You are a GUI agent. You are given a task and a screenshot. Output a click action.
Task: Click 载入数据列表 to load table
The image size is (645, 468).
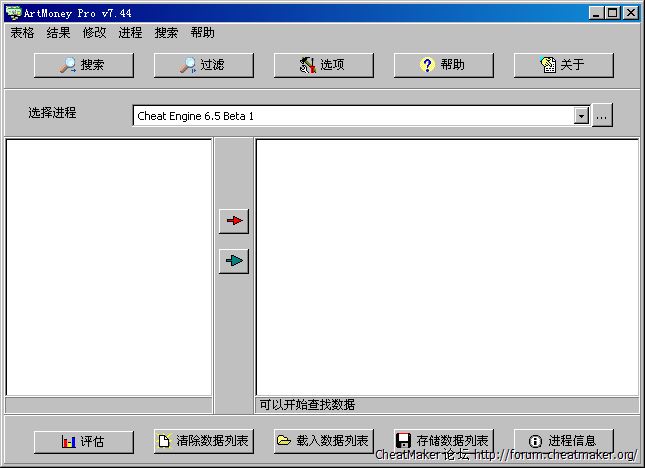point(323,441)
